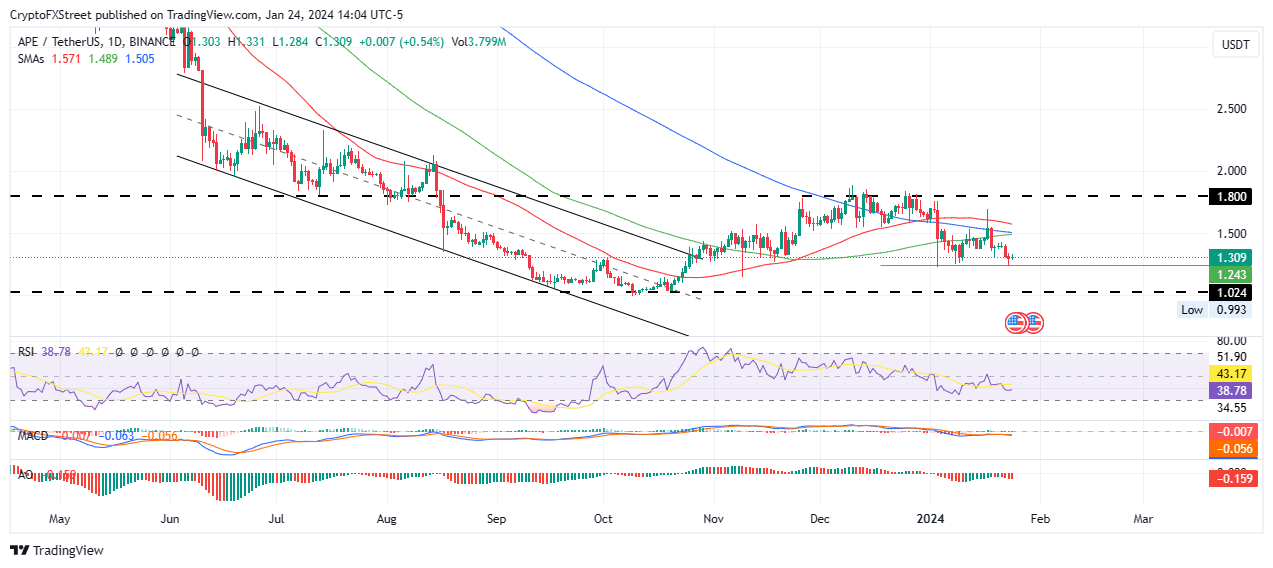Click the SMAs indicator legend
Image resolution: width=1273 pixels, height=568 pixels.
(x=32, y=59)
